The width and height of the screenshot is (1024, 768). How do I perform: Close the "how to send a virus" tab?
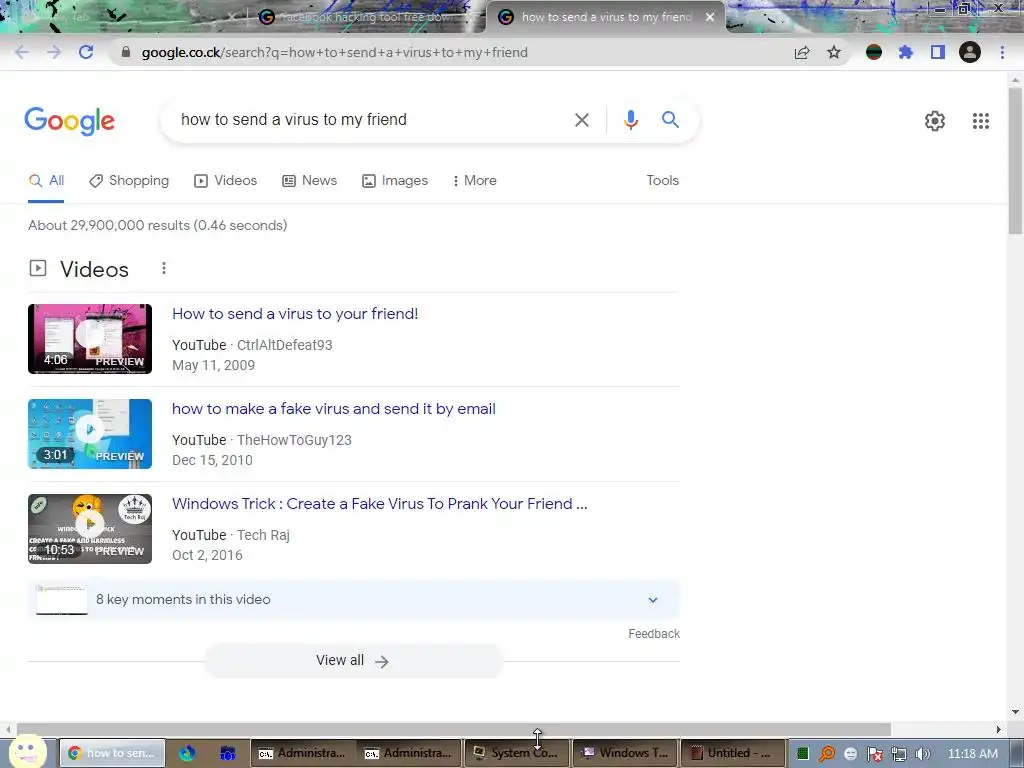(x=710, y=17)
